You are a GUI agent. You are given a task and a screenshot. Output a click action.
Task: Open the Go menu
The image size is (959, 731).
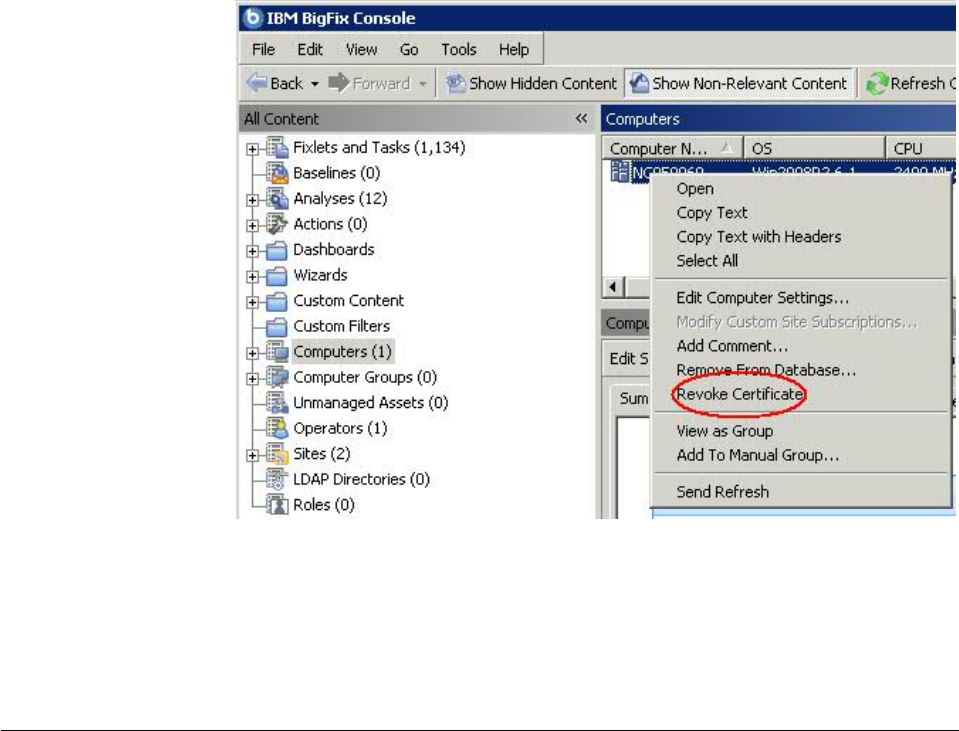coord(409,50)
